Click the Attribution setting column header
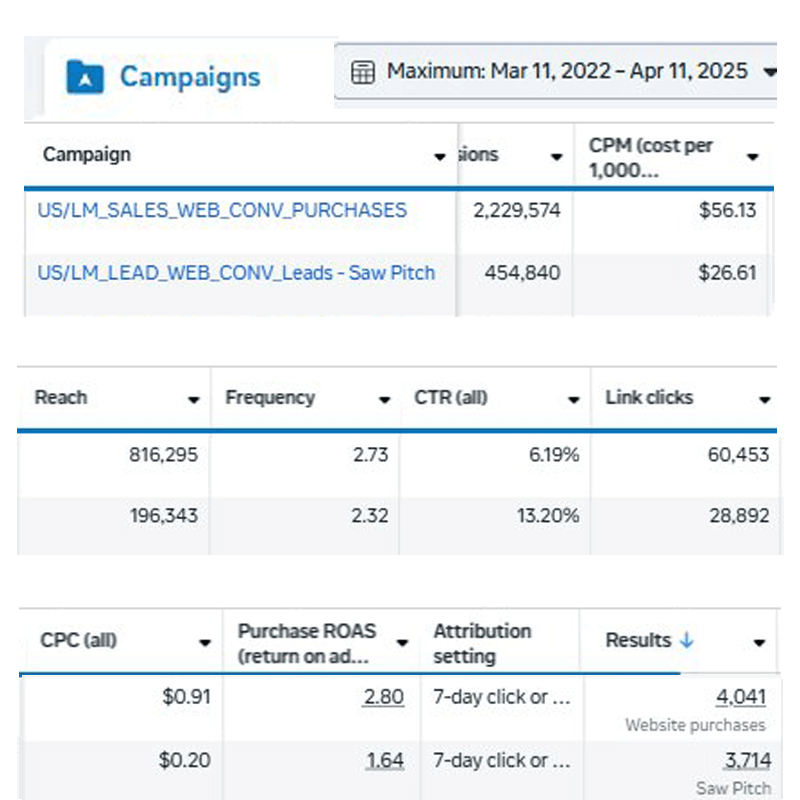The width and height of the screenshot is (800, 800). point(482,644)
